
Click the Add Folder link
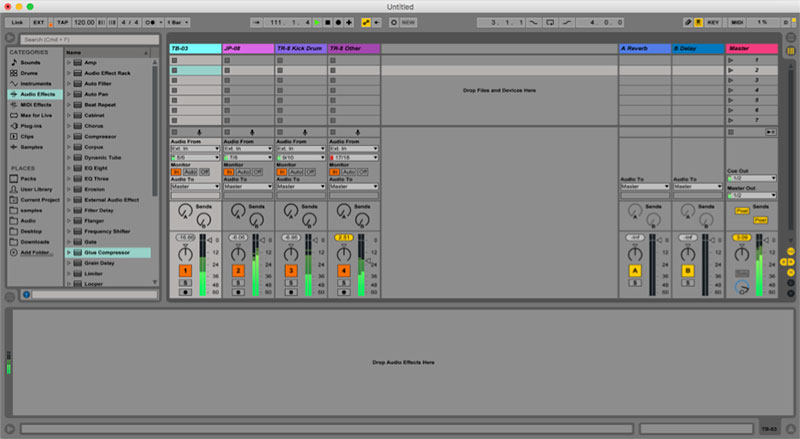(35, 253)
